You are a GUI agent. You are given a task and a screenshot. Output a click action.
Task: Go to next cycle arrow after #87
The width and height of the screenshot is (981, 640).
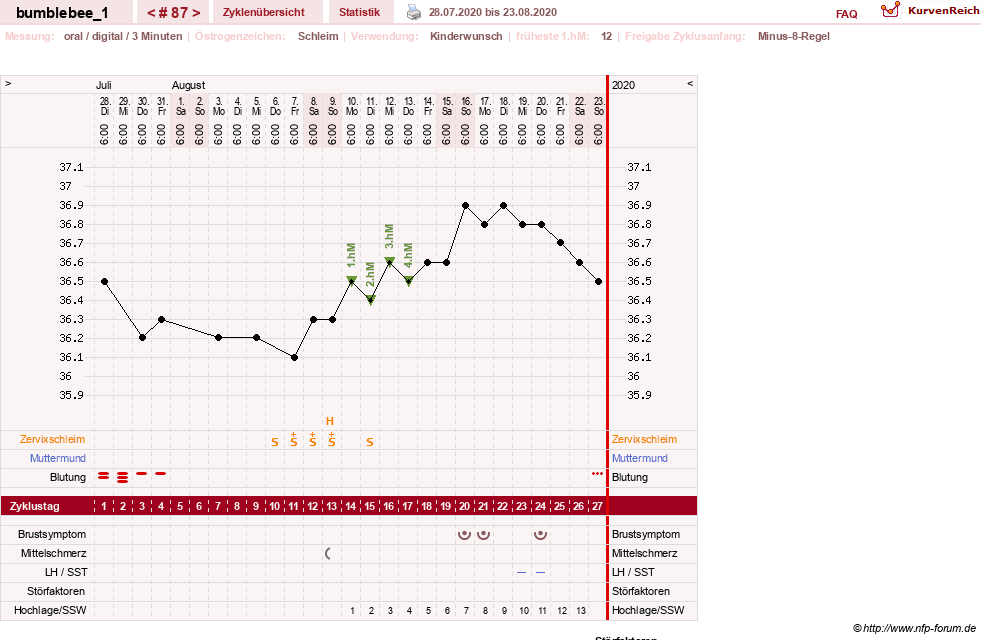[x=196, y=13]
